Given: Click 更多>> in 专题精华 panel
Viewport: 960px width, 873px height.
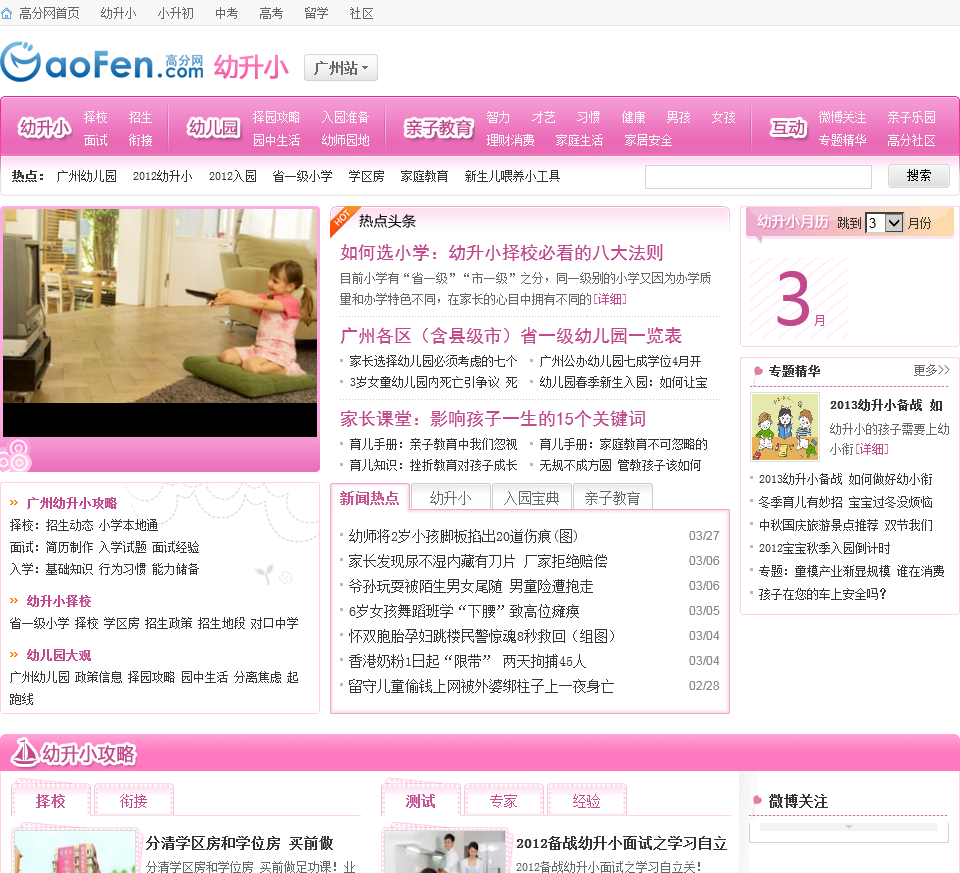Looking at the screenshot, I should [931, 370].
